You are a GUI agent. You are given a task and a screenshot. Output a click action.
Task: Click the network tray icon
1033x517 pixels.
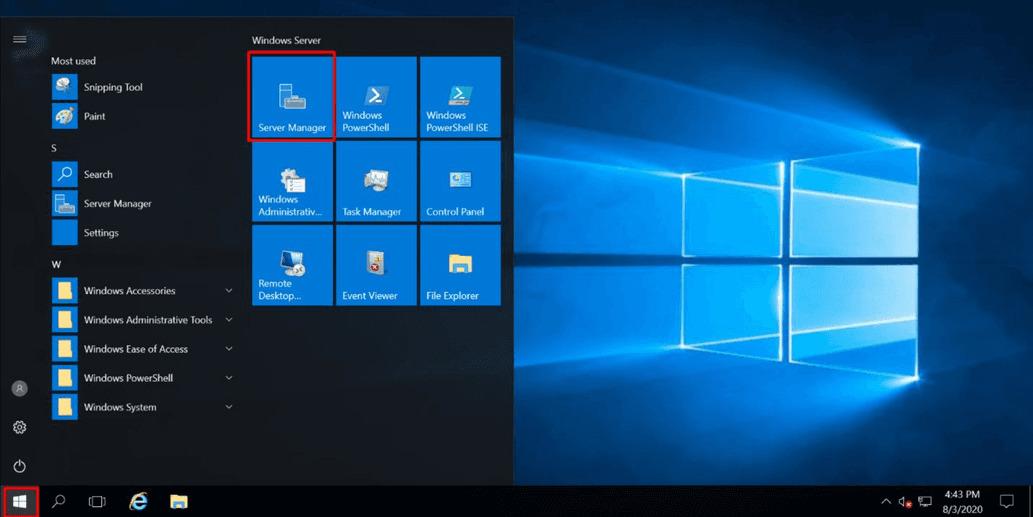925,502
